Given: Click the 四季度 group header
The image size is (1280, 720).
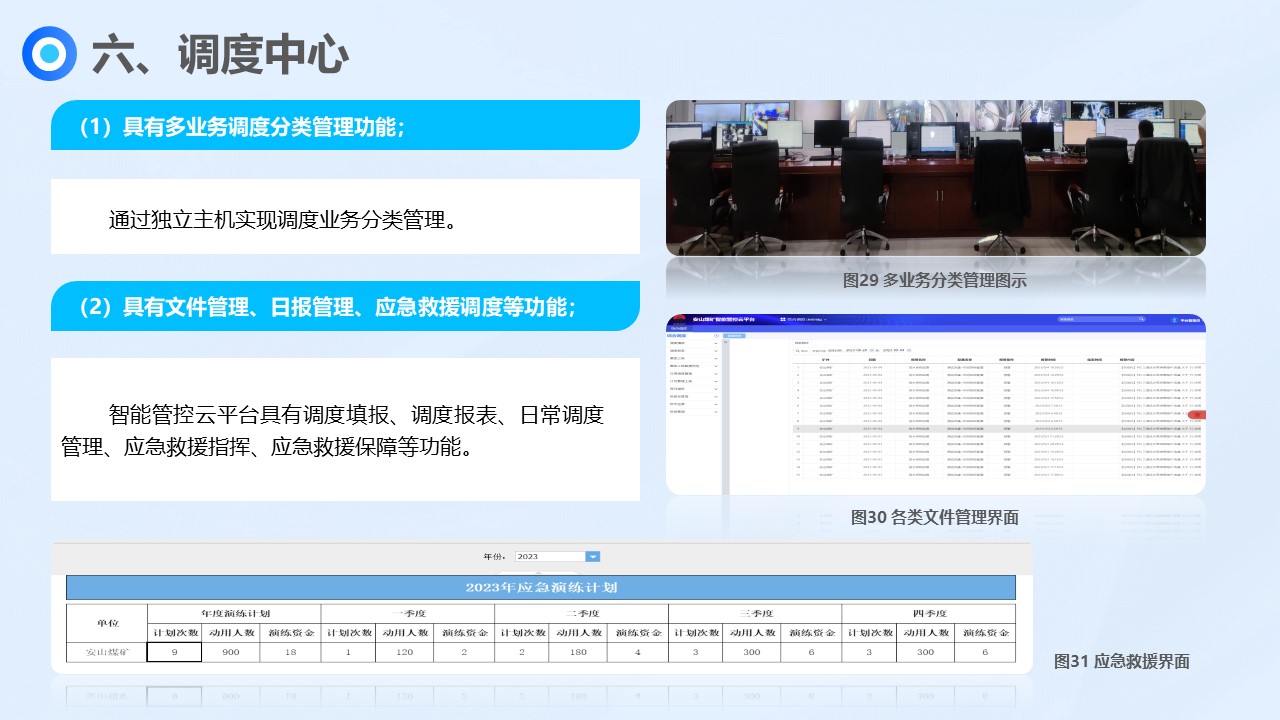Looking at the screenshot, I should (x=928, y=613).
